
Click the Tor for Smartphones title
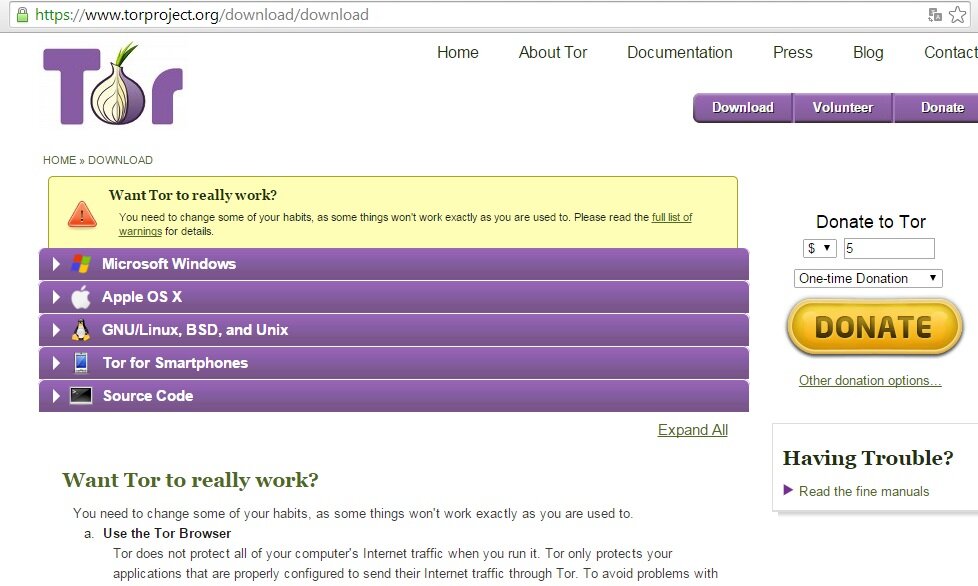pyautogui.click(x=175, y=363)
